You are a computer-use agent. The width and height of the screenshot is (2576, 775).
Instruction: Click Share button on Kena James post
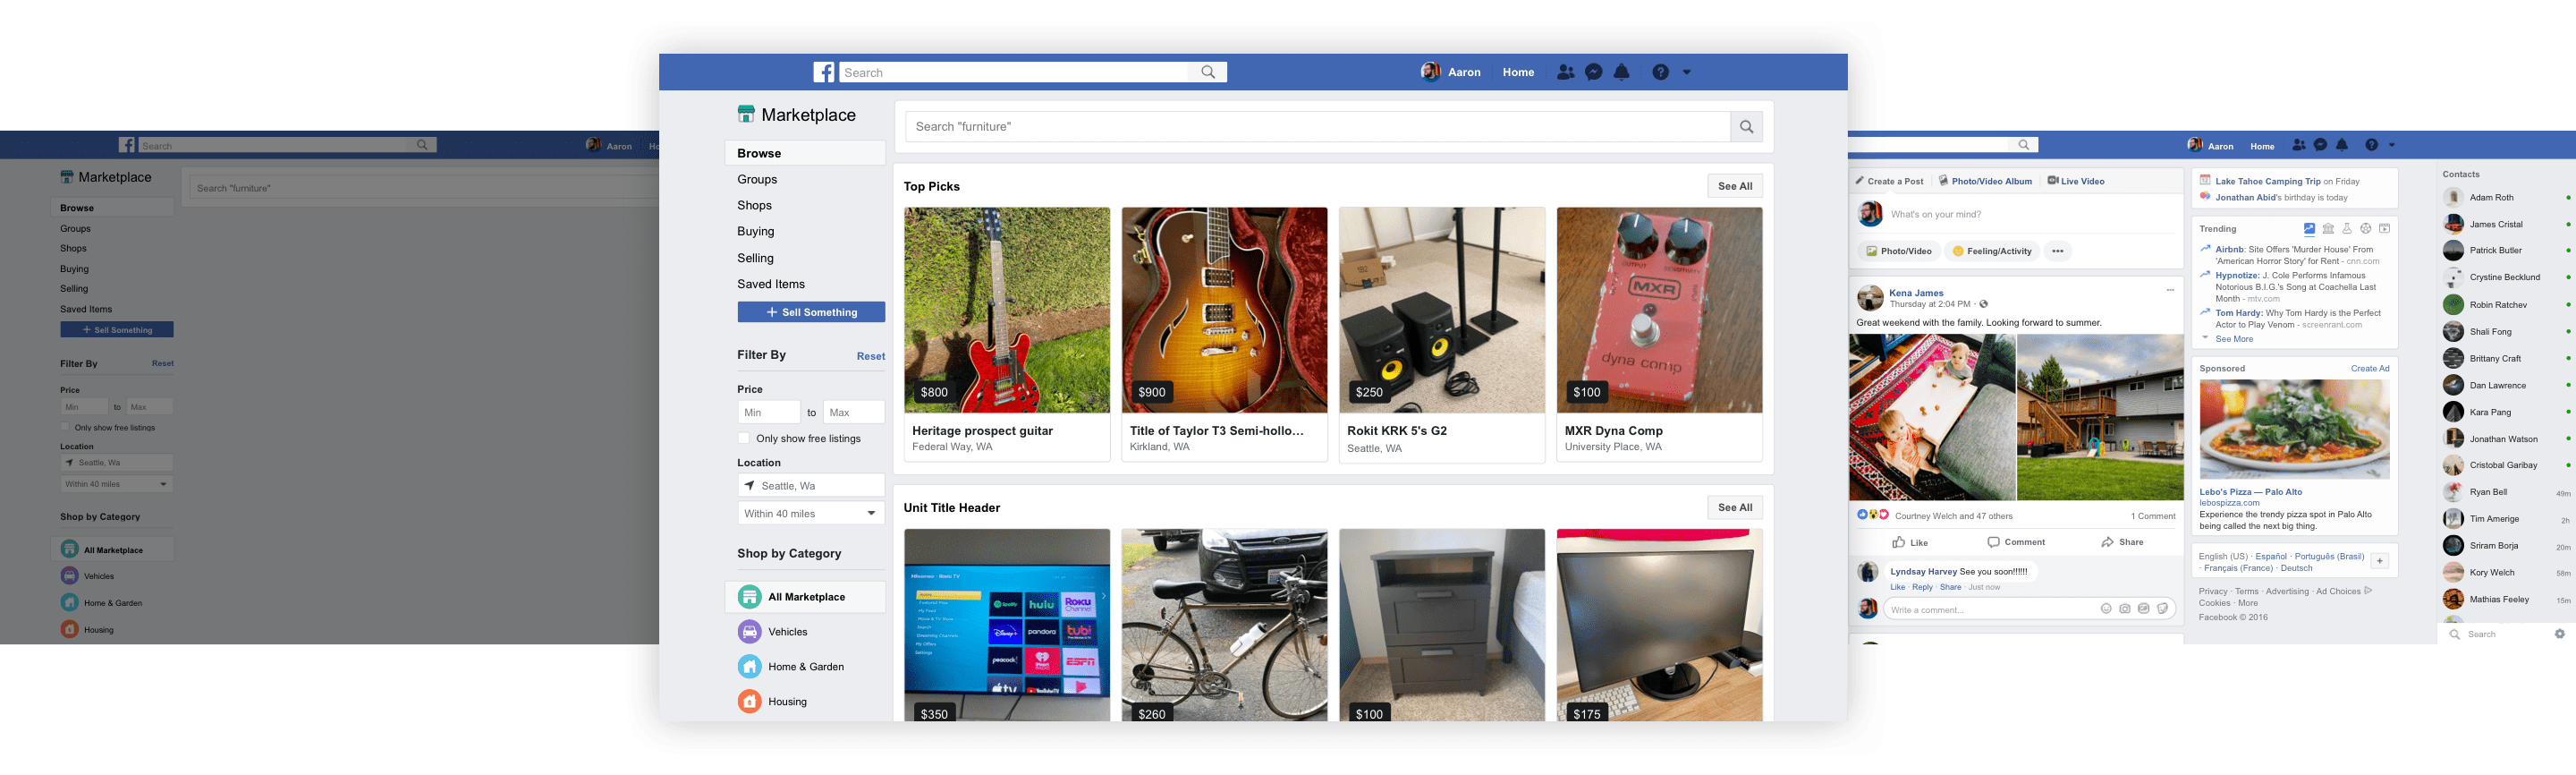[x=2122, y=542]
